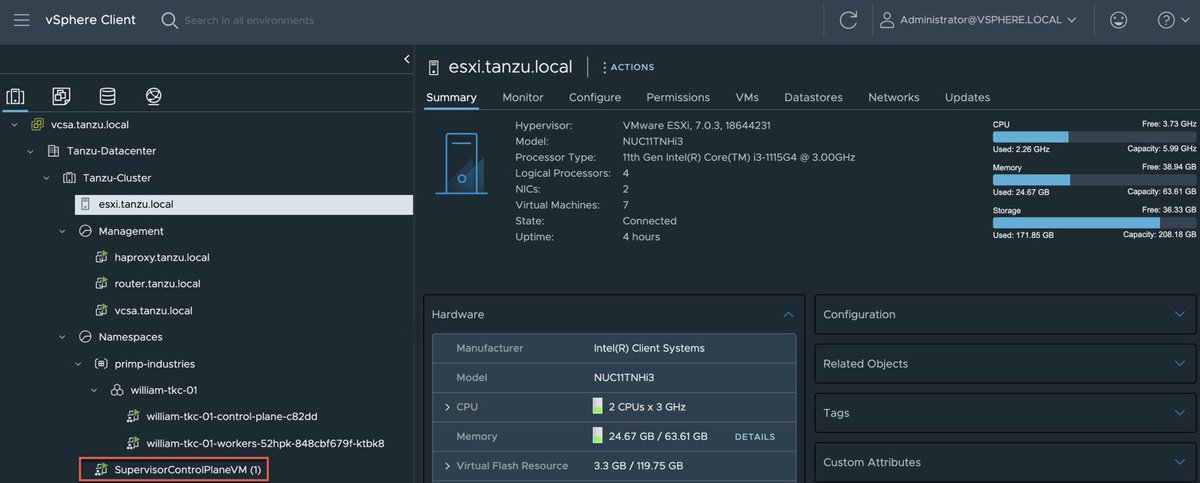Click the haproxy.tanzu.local VM icon
This screenshot has width=1200, height=483.
[101, 257]
